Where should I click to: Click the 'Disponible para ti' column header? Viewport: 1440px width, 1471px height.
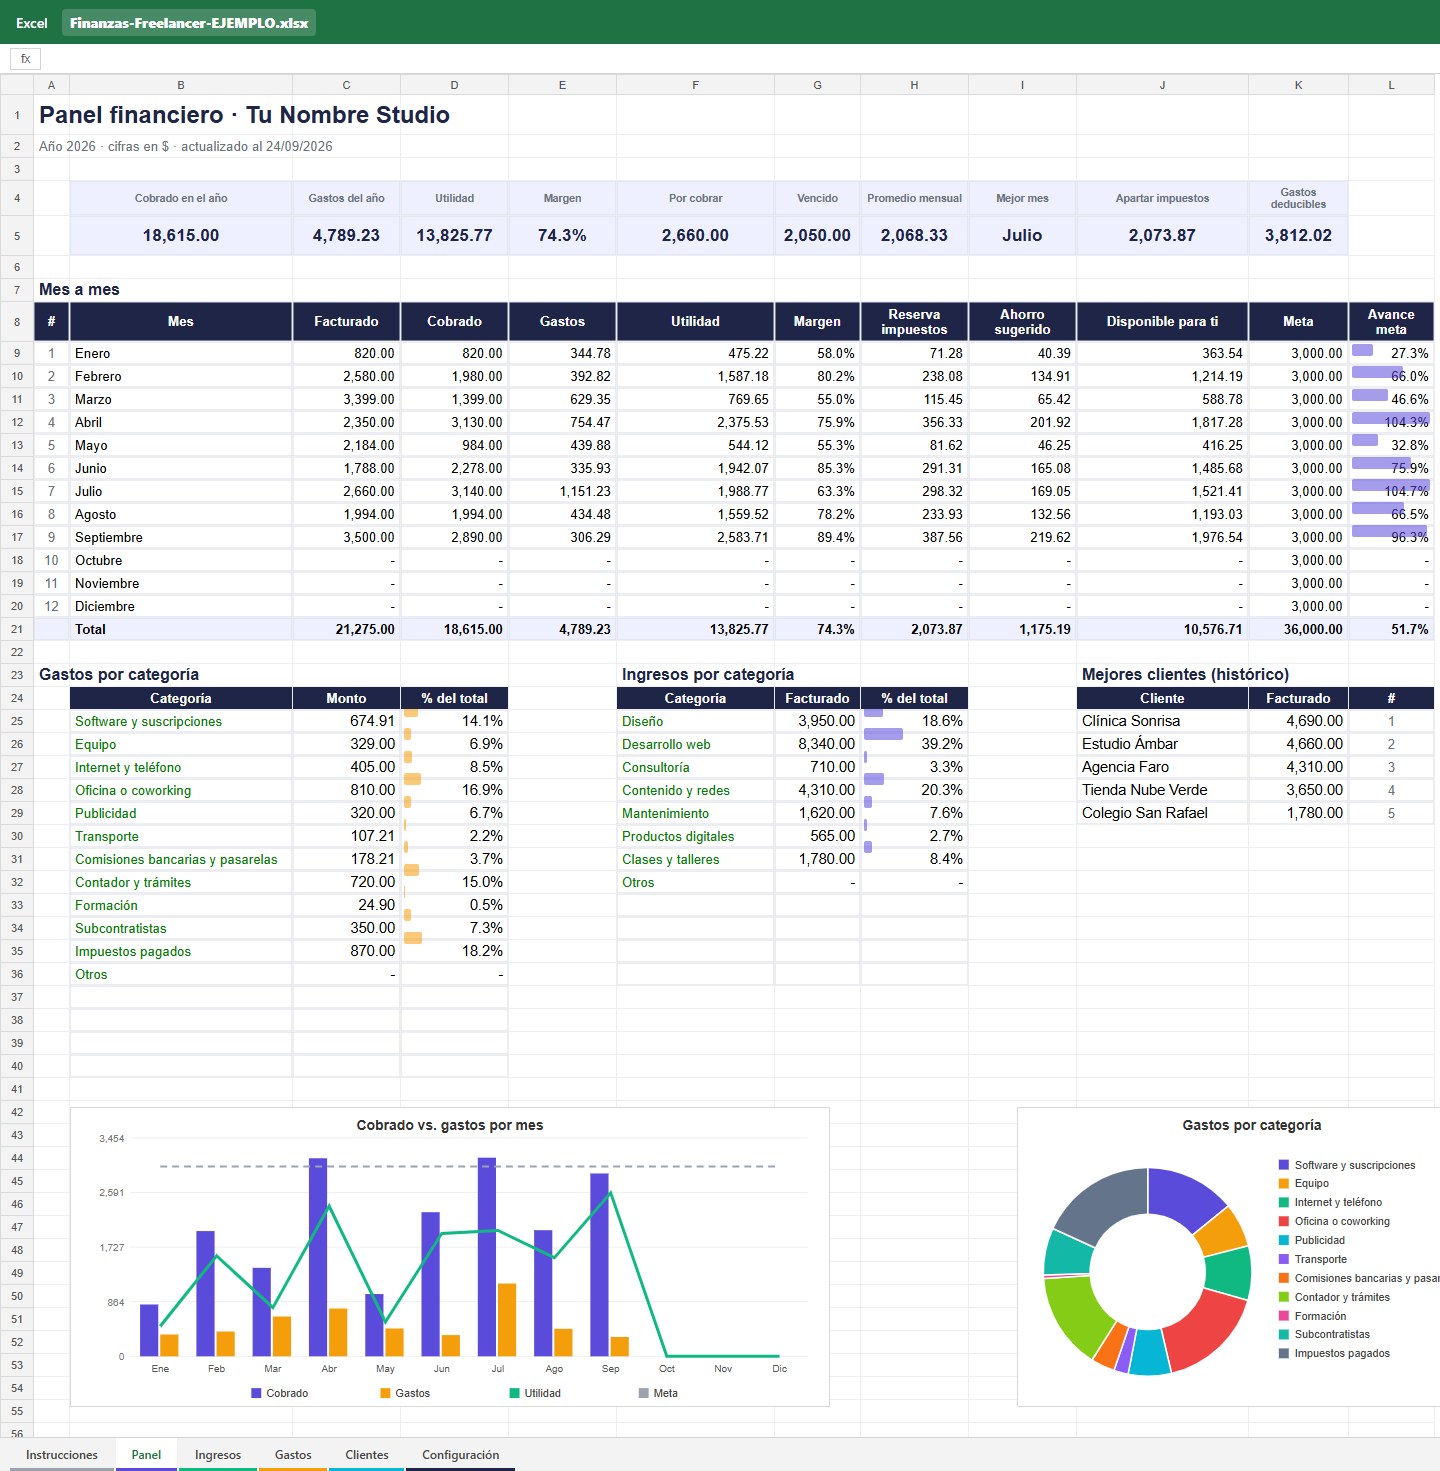pos(1162,321)
